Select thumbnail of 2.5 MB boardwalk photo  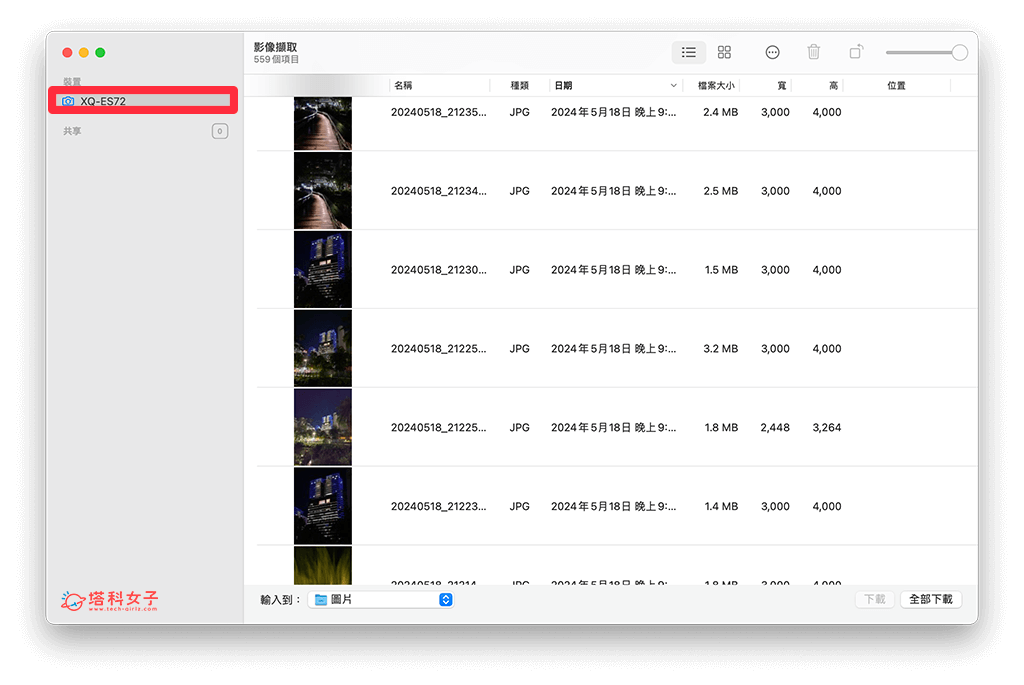(x=323, y=191)
